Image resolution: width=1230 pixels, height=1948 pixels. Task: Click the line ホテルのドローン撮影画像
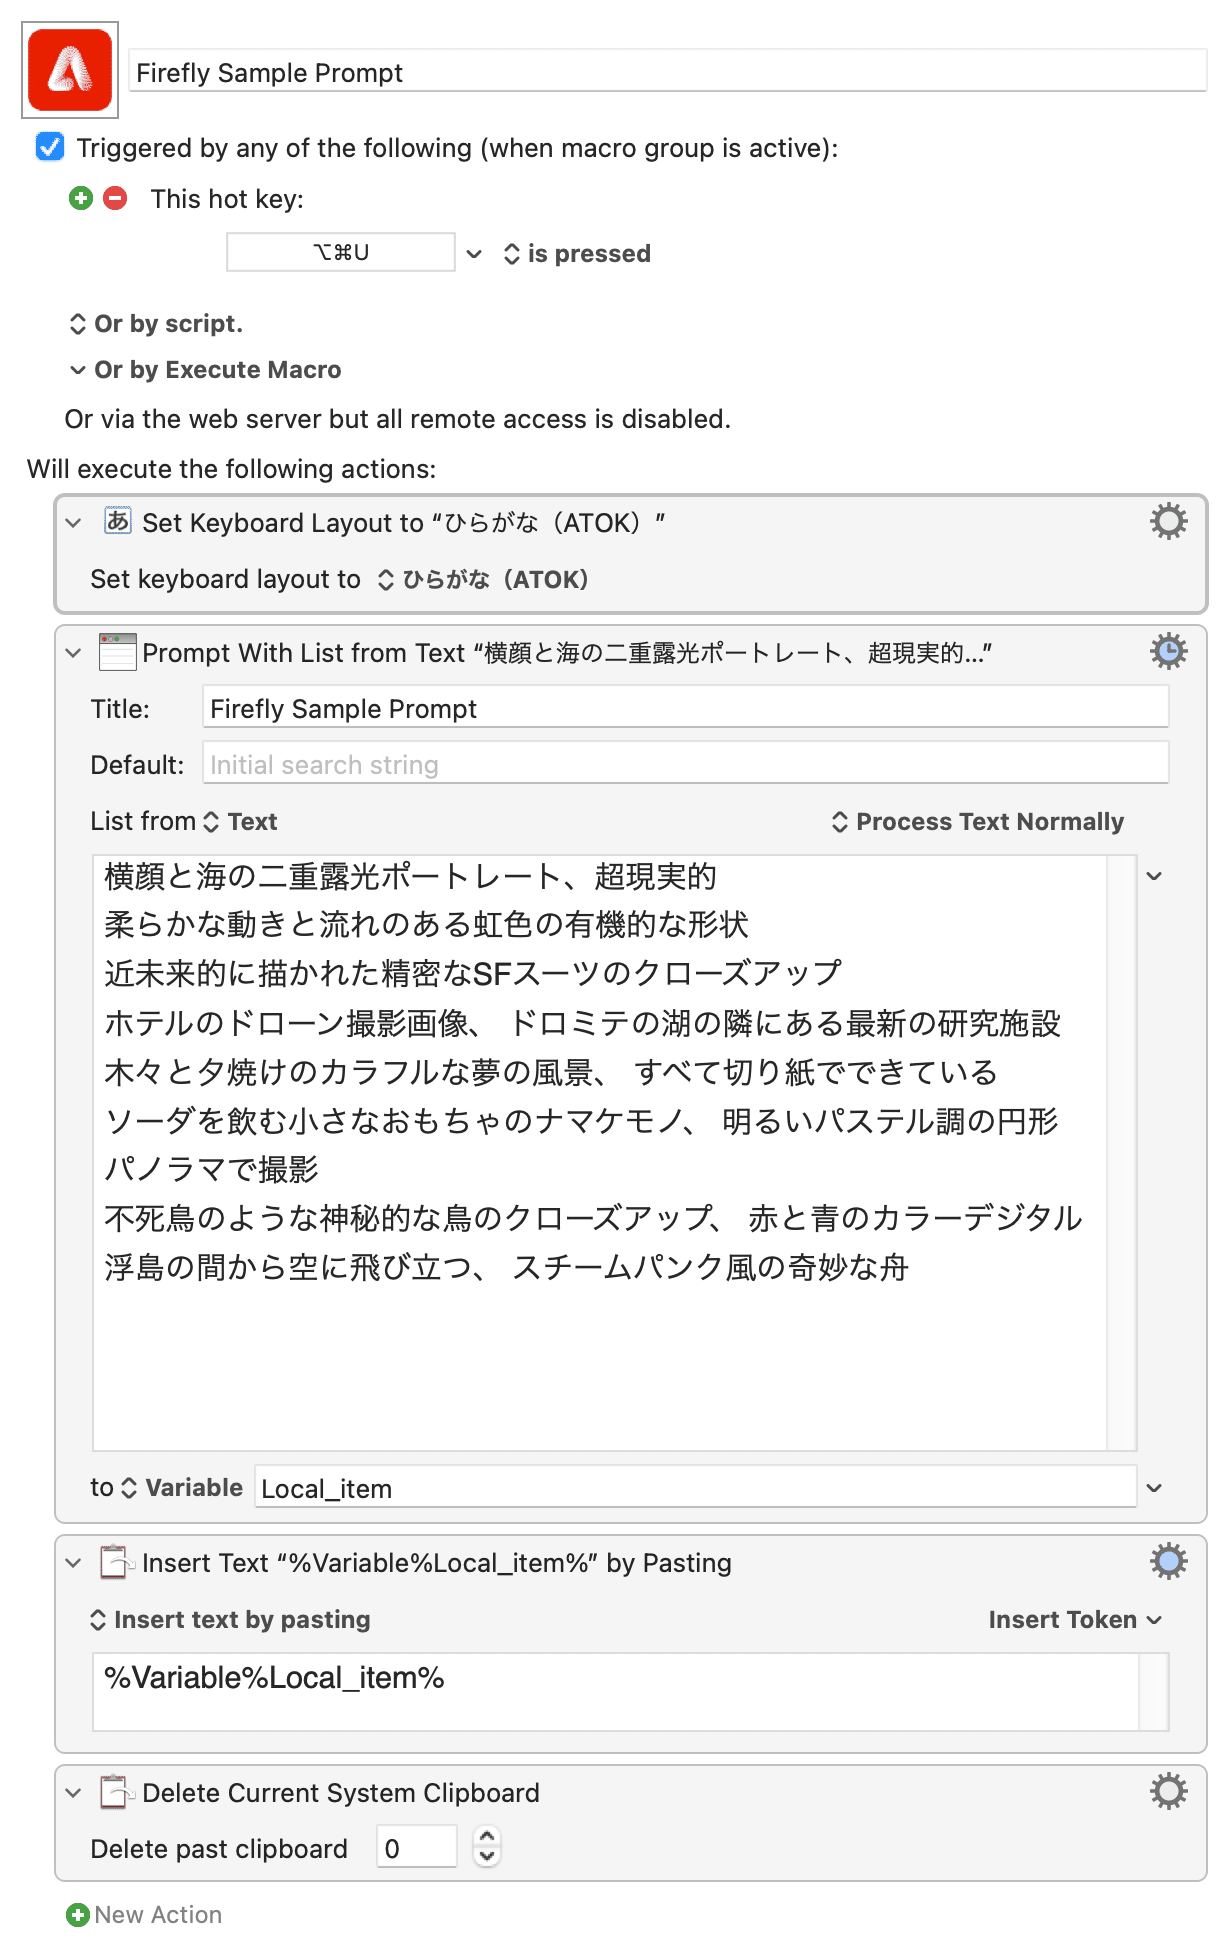pos(582,1023)
